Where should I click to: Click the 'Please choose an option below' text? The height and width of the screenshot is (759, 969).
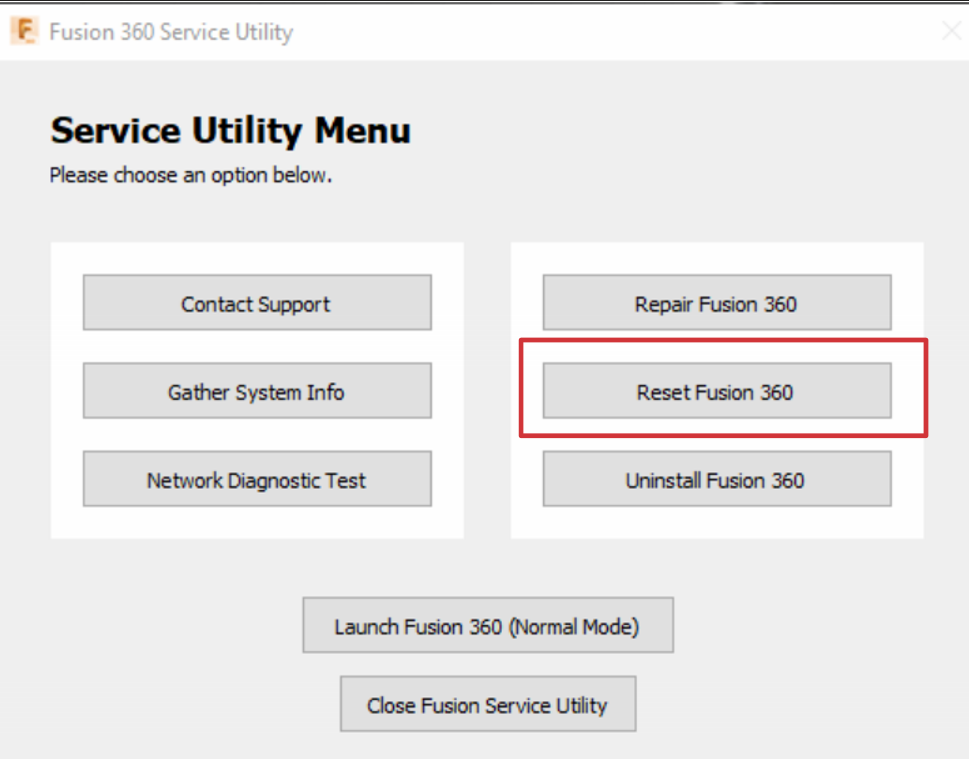(x=191, y=176)
